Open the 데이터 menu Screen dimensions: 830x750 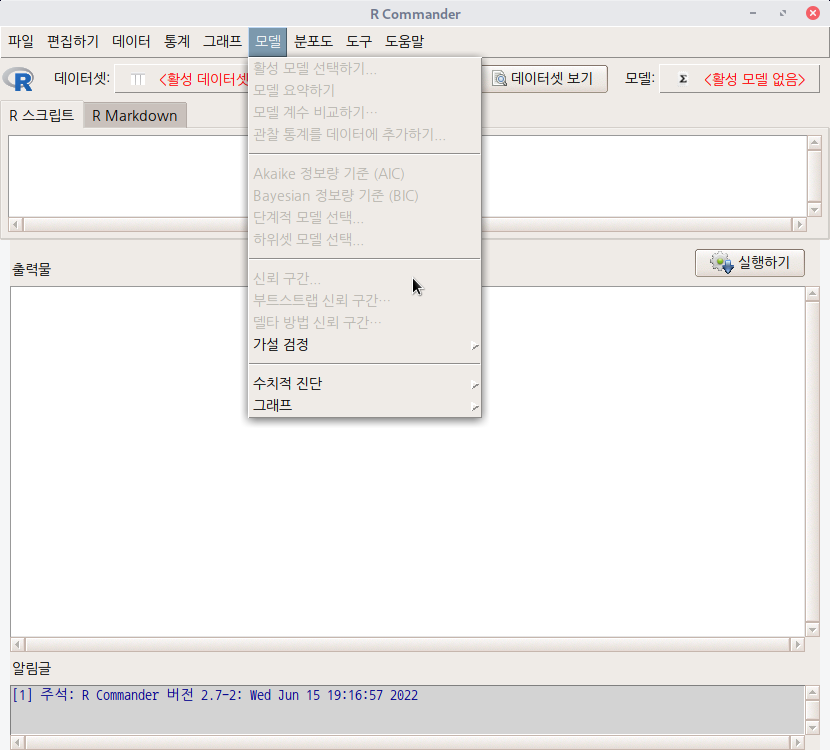(x=131, y=41)
